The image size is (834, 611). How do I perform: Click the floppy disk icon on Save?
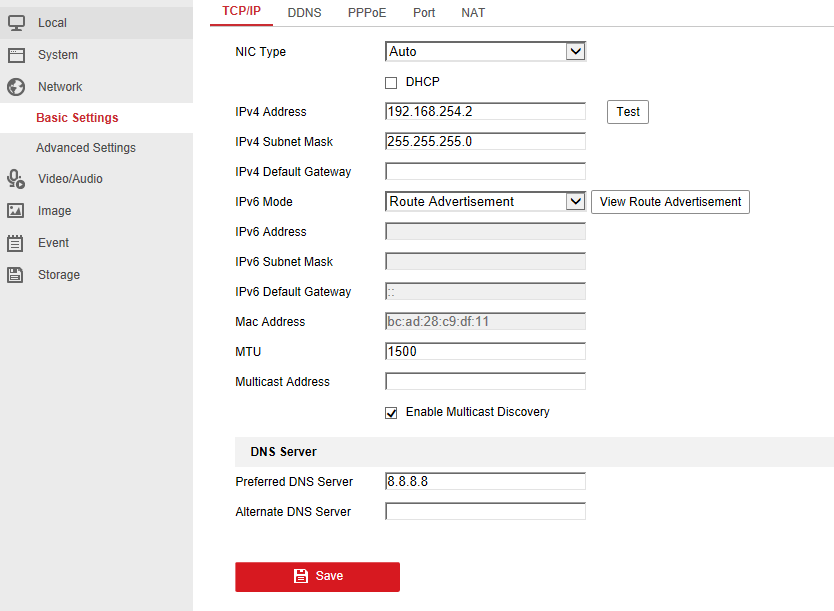pyautogui.click(x=300, y=576)
